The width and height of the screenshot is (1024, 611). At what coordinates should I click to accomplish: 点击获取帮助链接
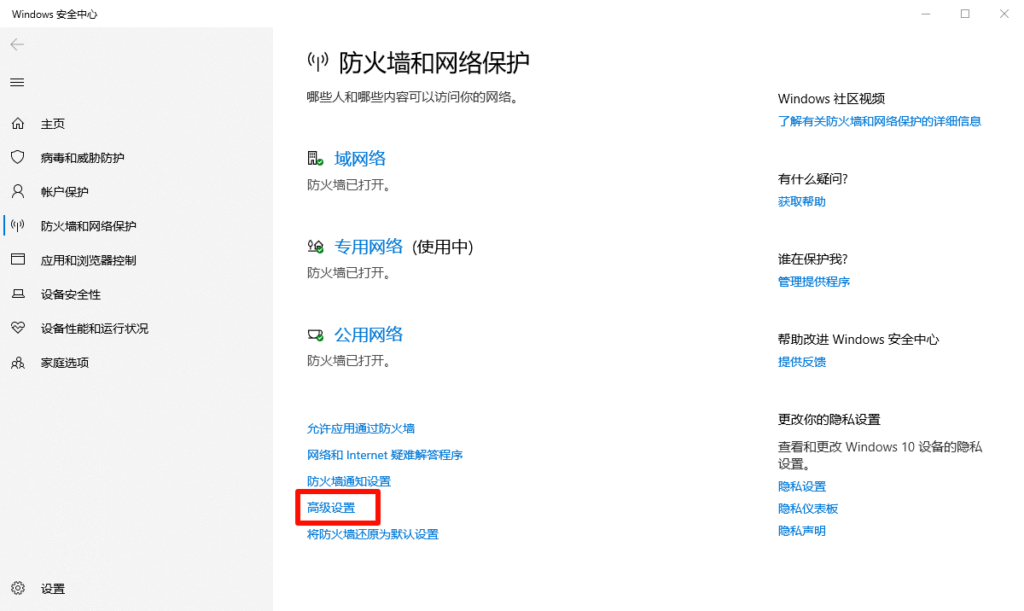pyautogui.click(x=801, y=201)
